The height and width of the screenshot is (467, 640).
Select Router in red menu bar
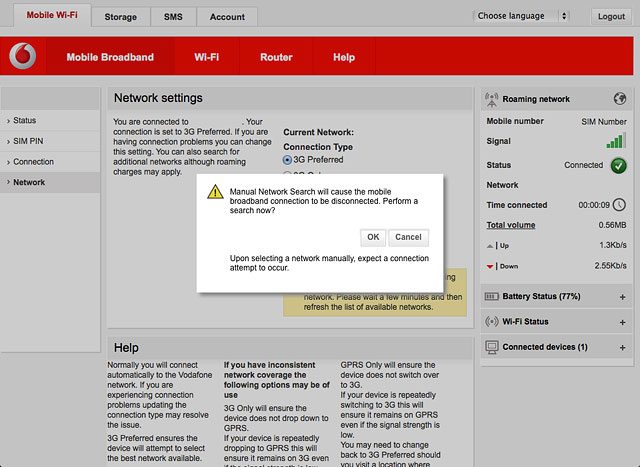(x=276, y=57)
